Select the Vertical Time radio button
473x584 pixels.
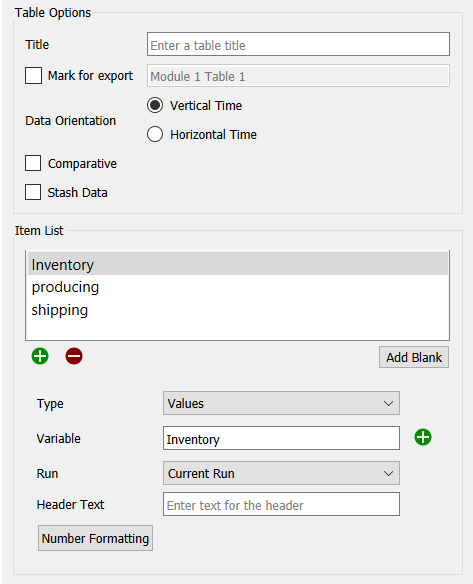tap(155, 105)
